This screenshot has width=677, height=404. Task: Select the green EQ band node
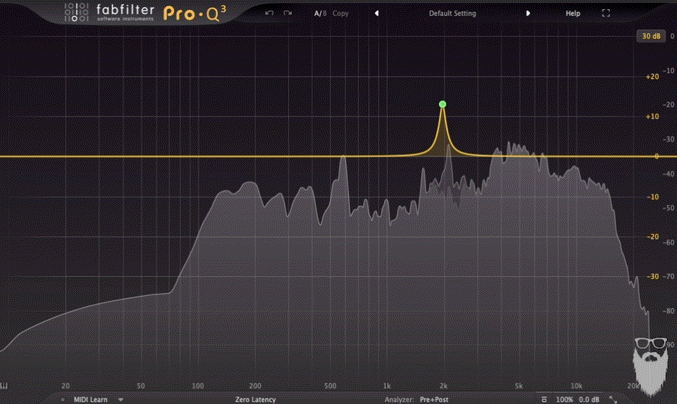(443, 104)
